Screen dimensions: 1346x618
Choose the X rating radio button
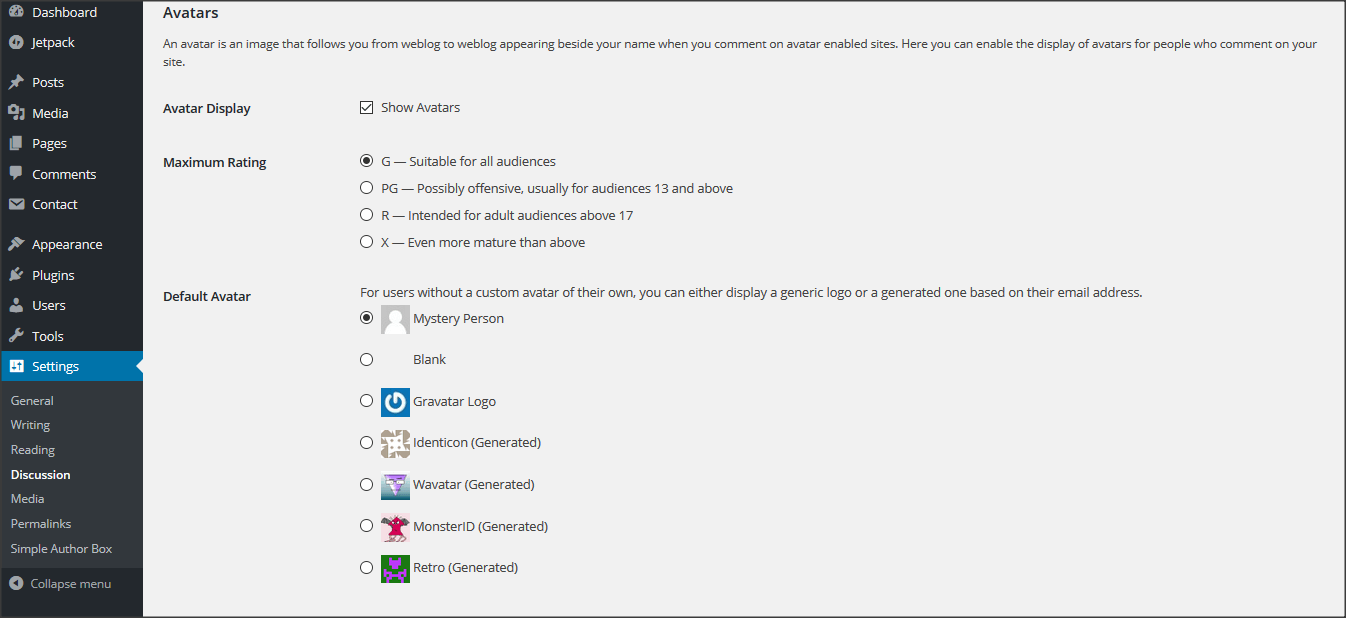[367, 242]
